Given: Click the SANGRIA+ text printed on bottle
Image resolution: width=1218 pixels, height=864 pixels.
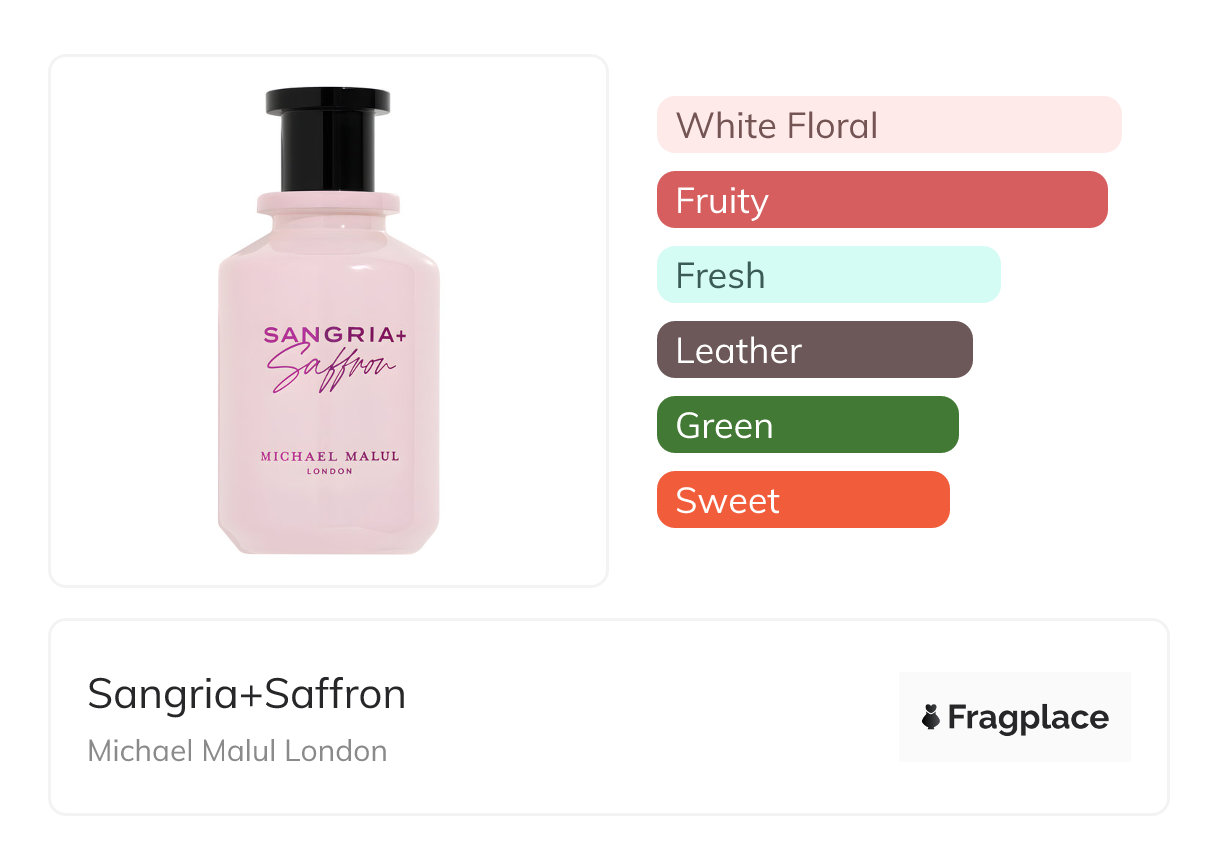Looking at the screenshot, I should (x=335, y=336).
